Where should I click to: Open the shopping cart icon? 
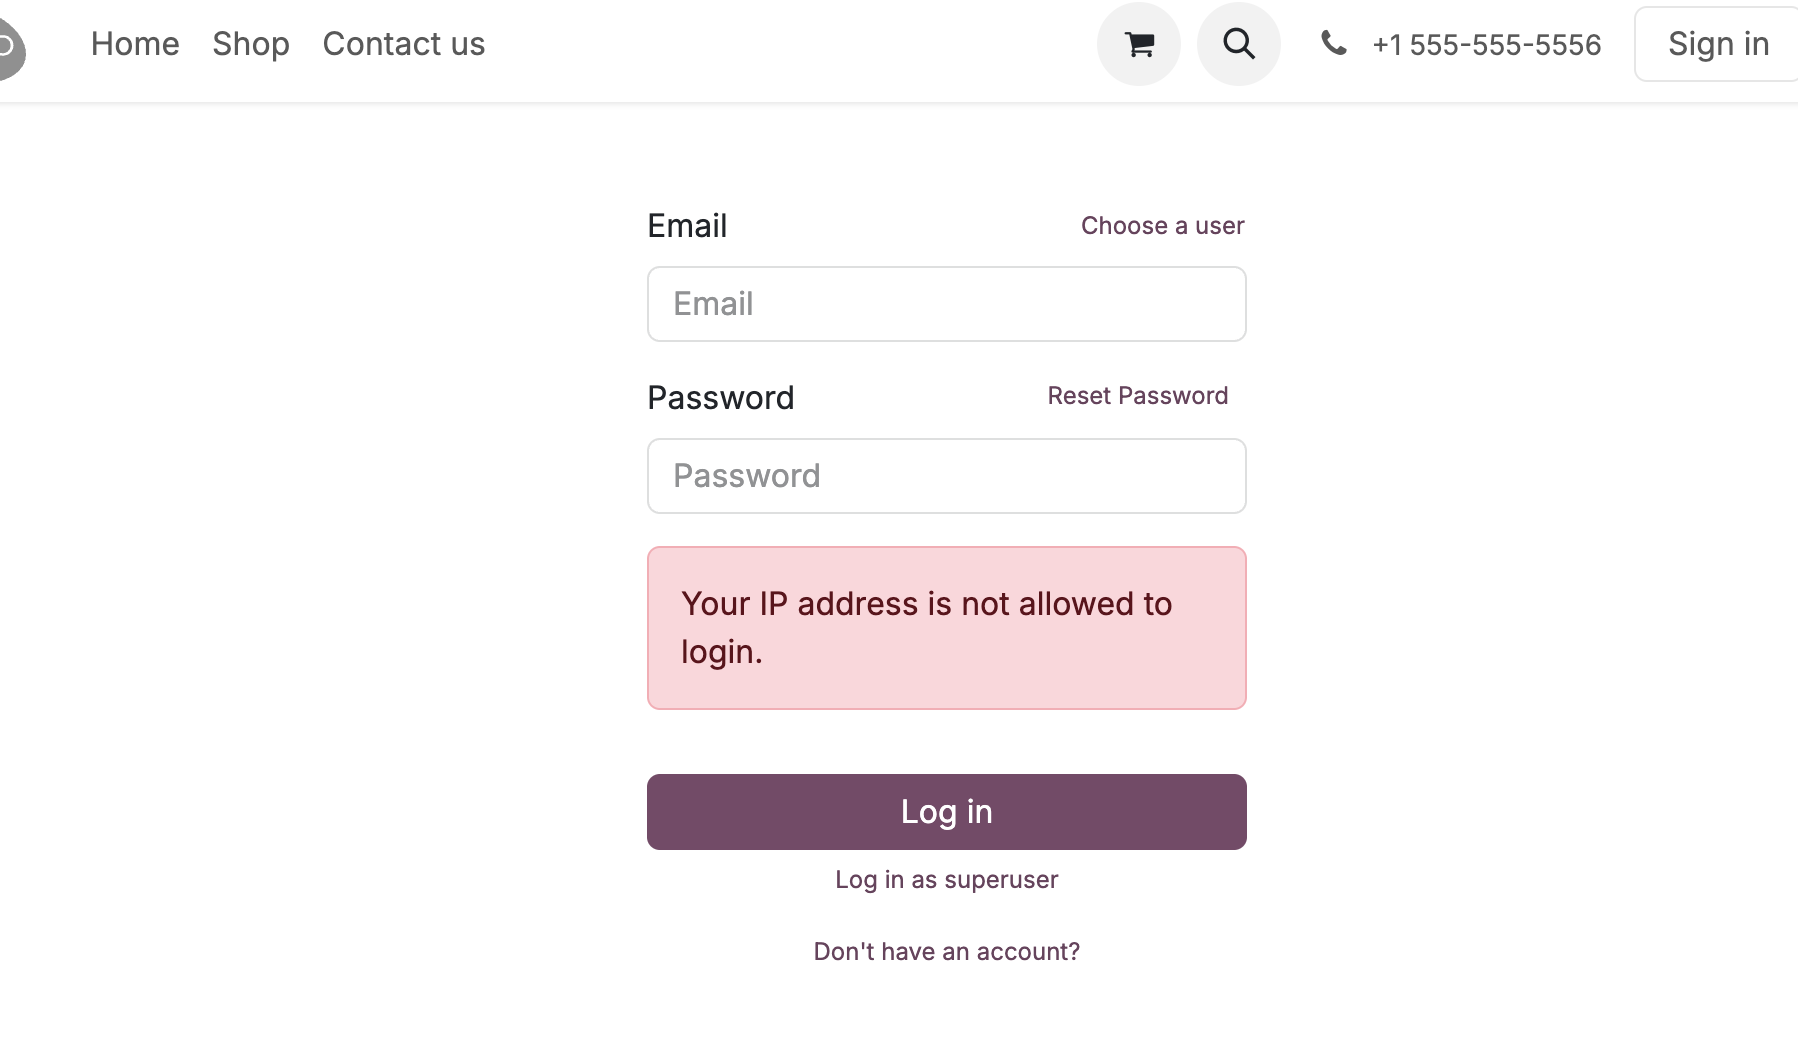pyautogui.click(x=1139, y=44)
